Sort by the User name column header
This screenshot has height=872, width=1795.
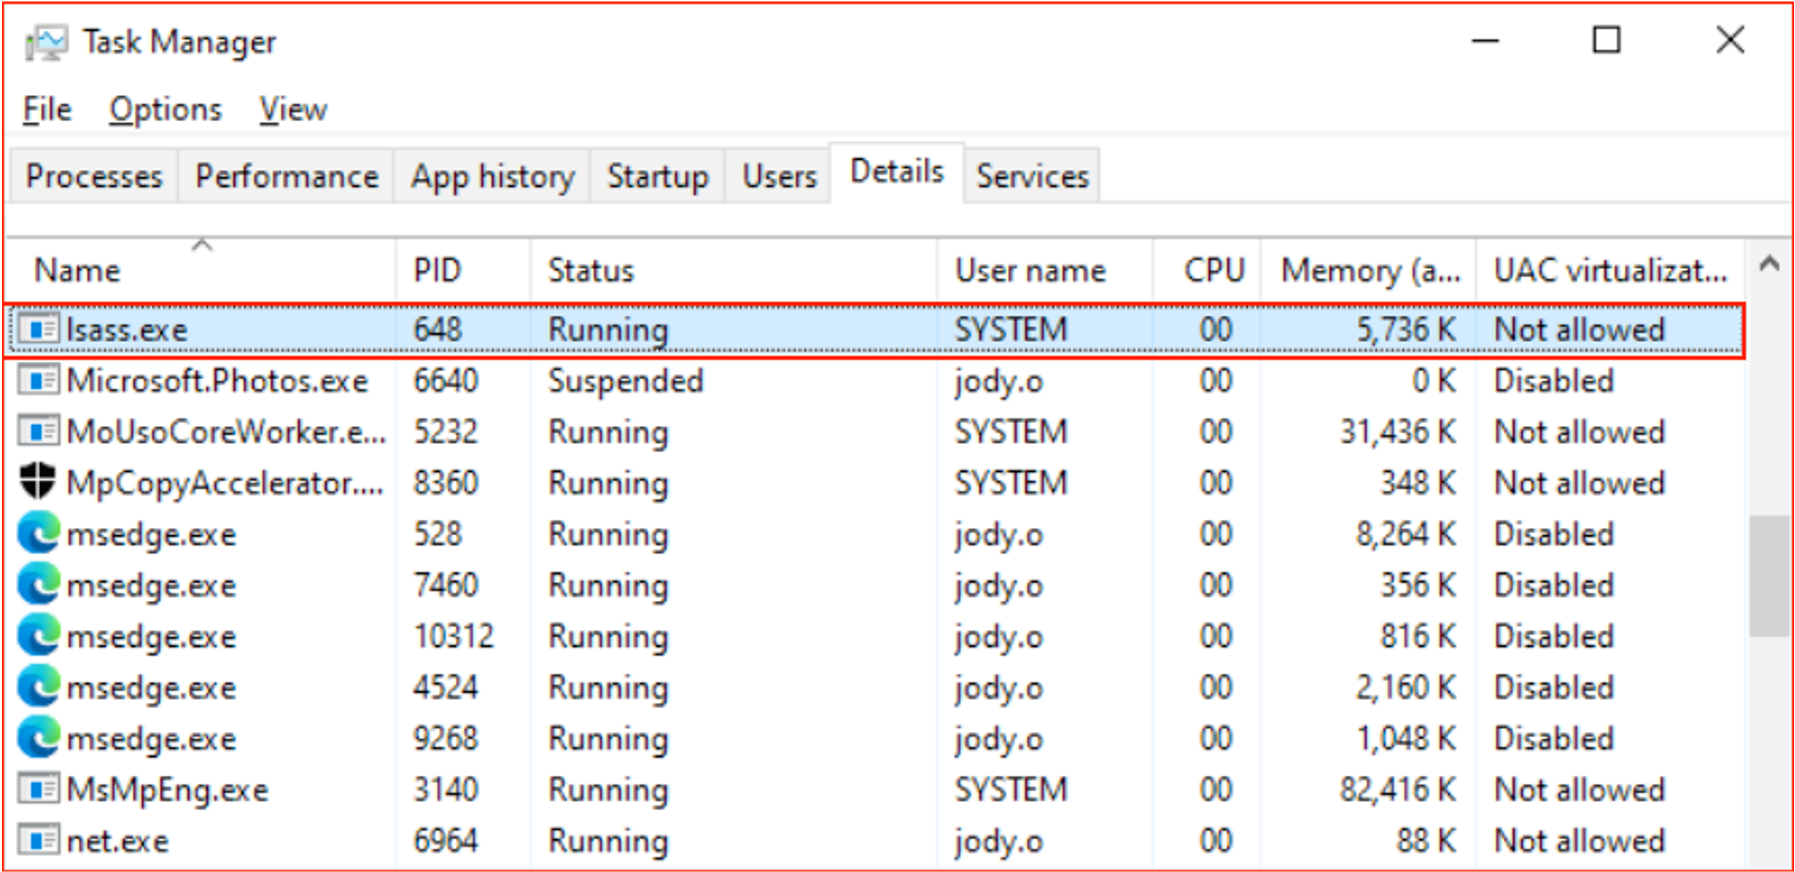coord(1046,269)
